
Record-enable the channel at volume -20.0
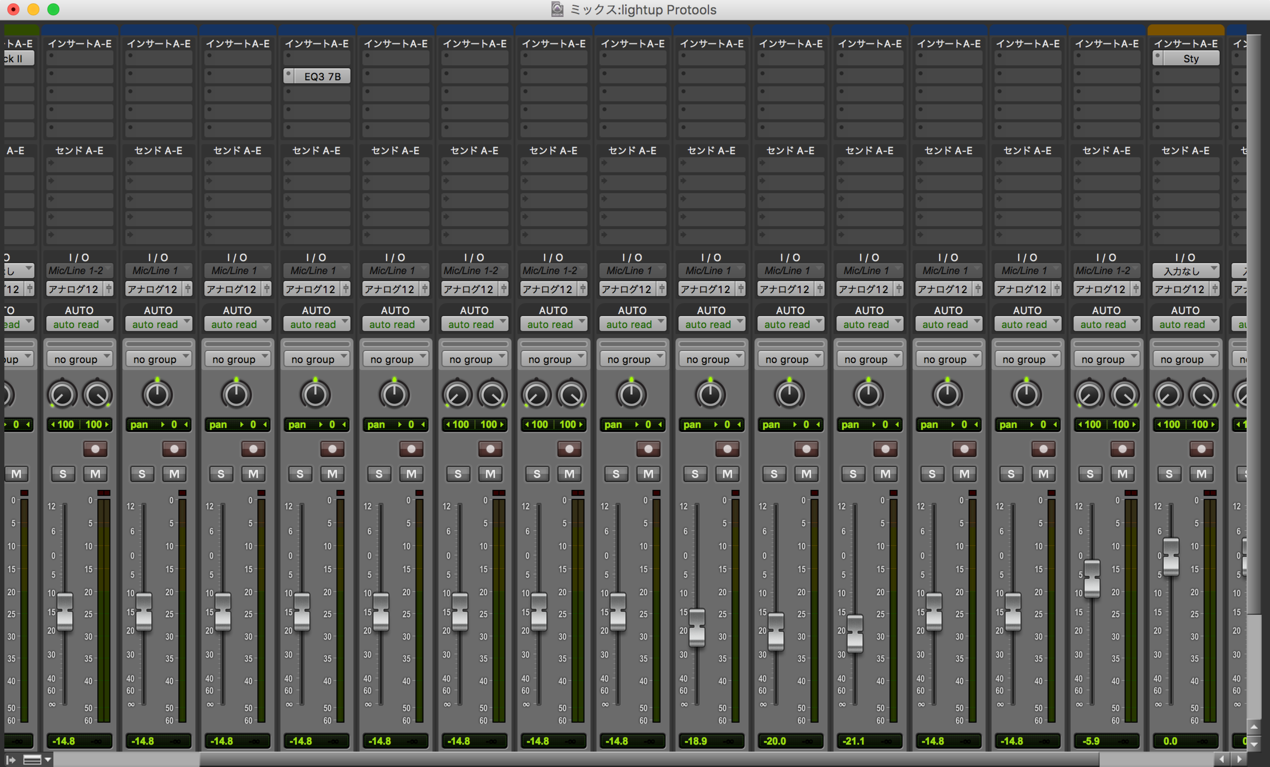[x=806, y=449]
